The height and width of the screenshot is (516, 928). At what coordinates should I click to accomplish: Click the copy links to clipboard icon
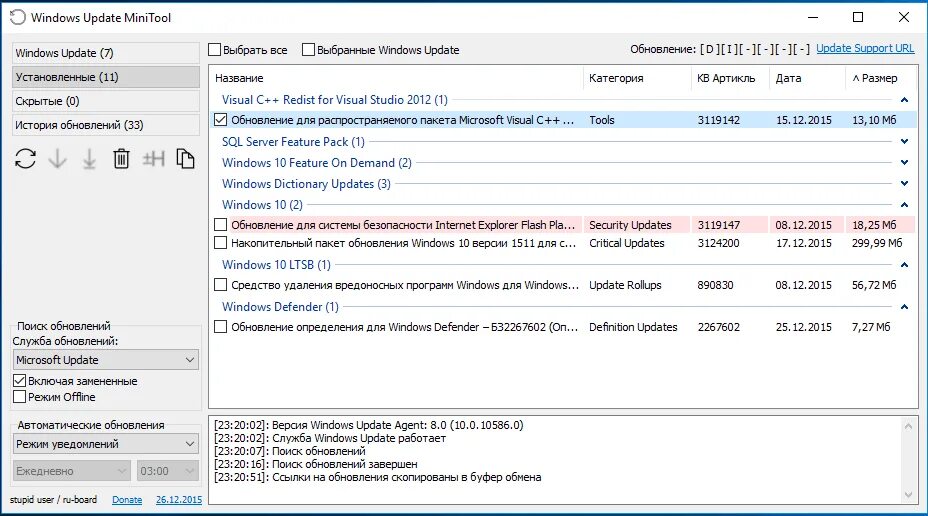(185, 159)
